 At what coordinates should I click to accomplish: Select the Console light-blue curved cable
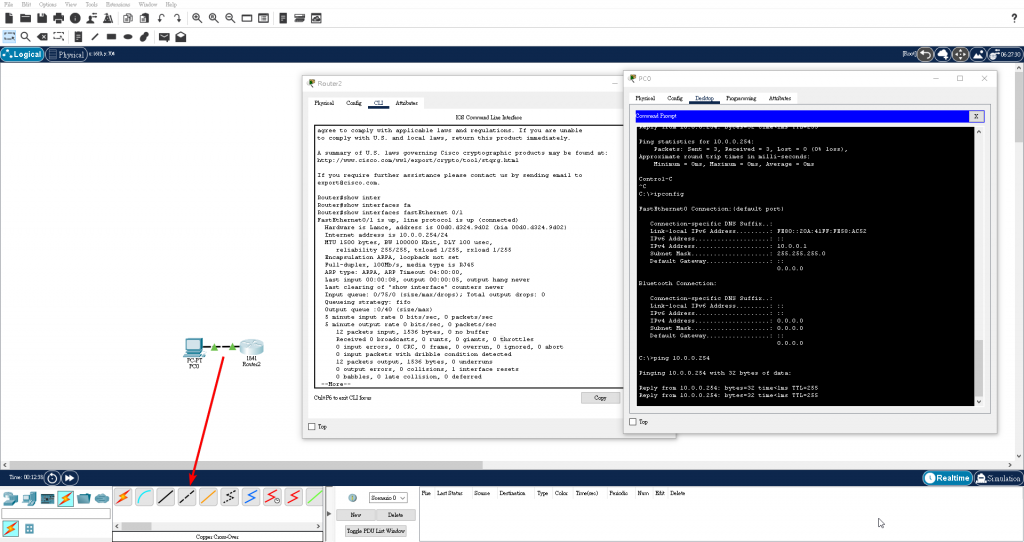click(x=144, y=498)
